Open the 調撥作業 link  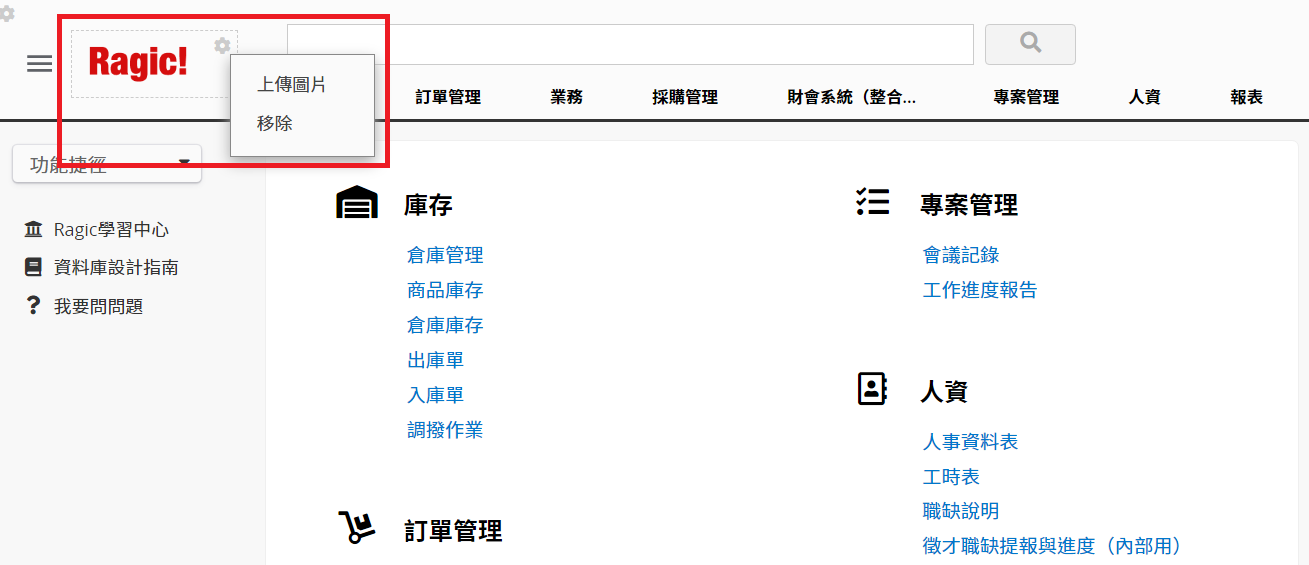(x=445, y=430)
